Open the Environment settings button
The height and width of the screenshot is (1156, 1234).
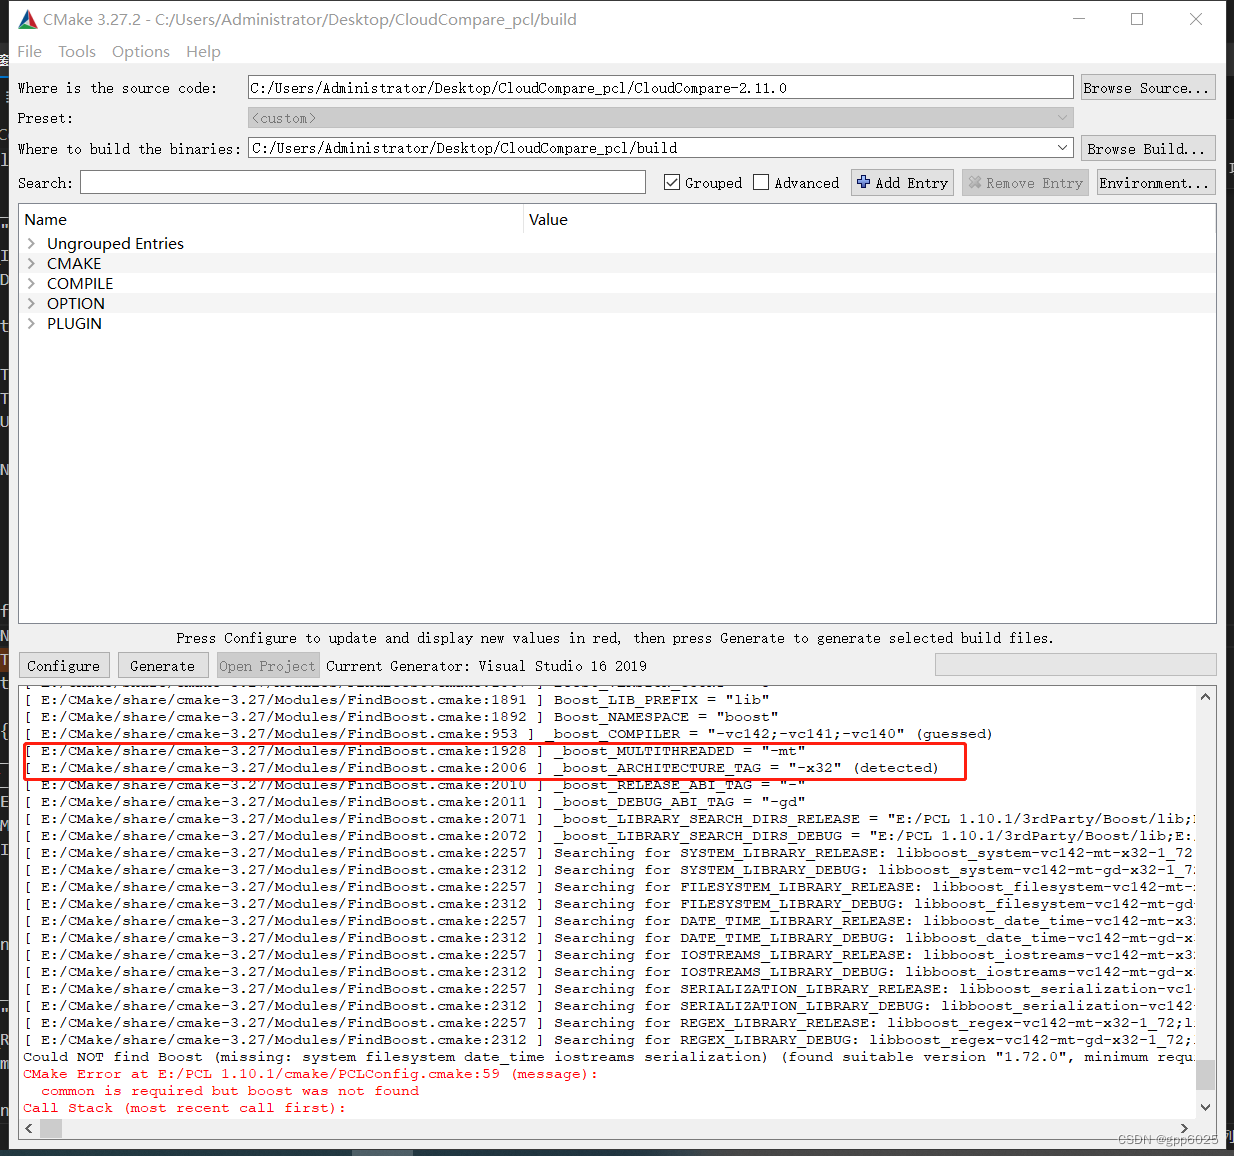[1155, 182]
